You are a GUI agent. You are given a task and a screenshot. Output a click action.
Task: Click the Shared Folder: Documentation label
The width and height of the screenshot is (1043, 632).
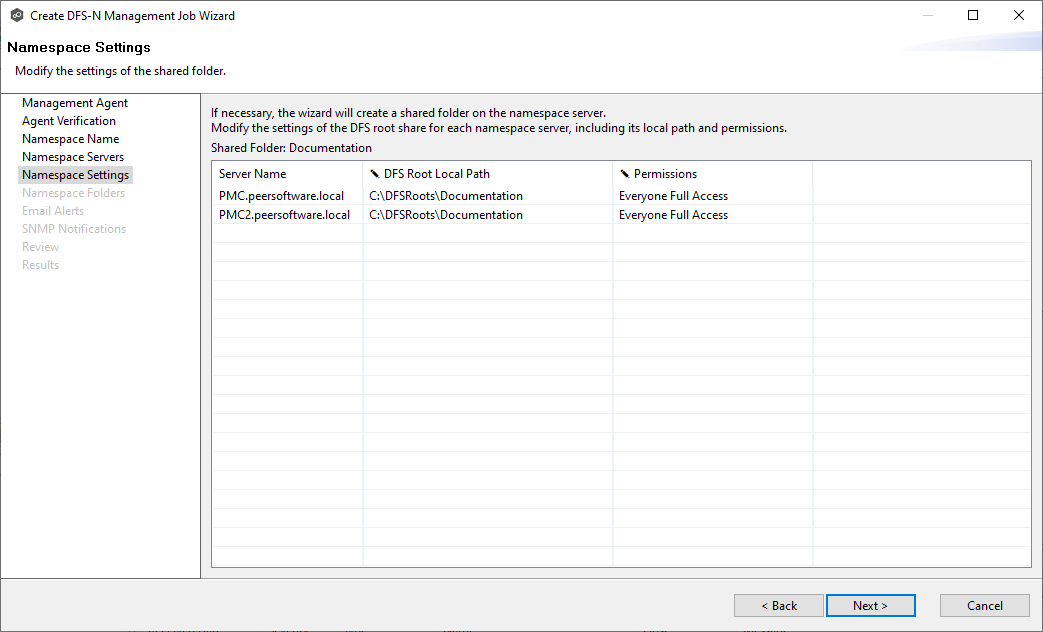click(x=291, y=148)
